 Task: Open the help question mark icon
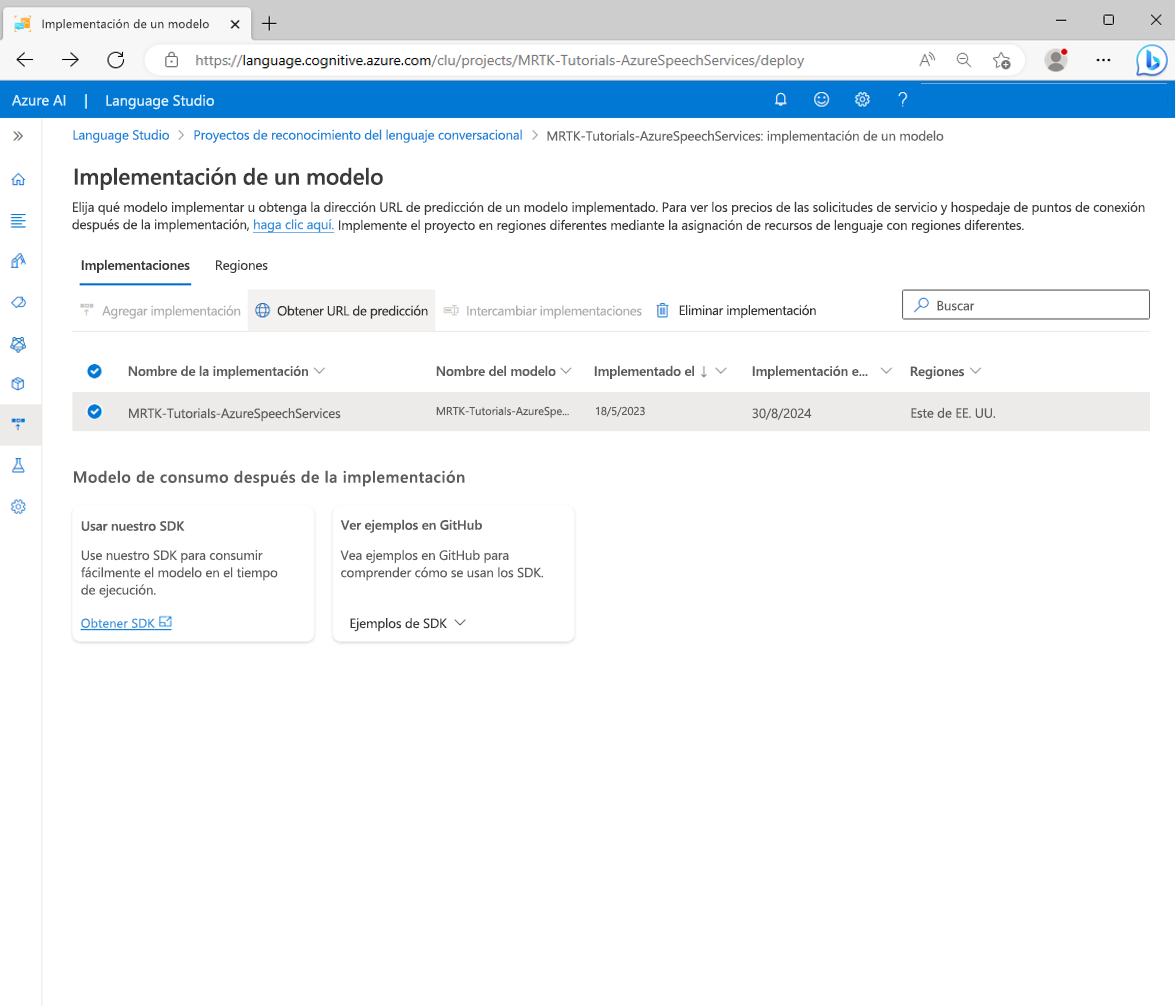(x=903, y=100)
